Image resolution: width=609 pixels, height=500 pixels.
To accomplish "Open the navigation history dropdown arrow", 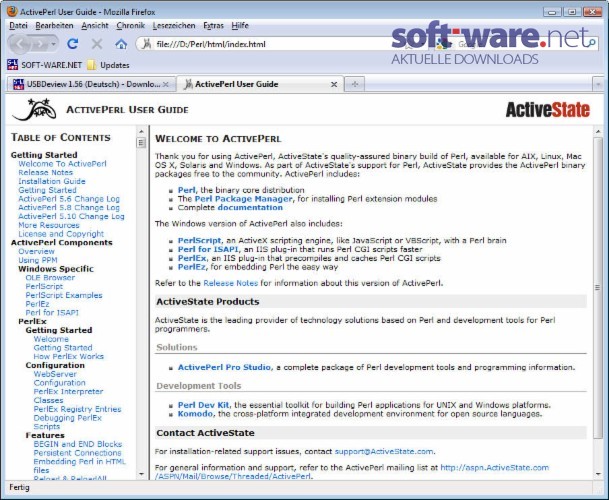I will (54, 44).
